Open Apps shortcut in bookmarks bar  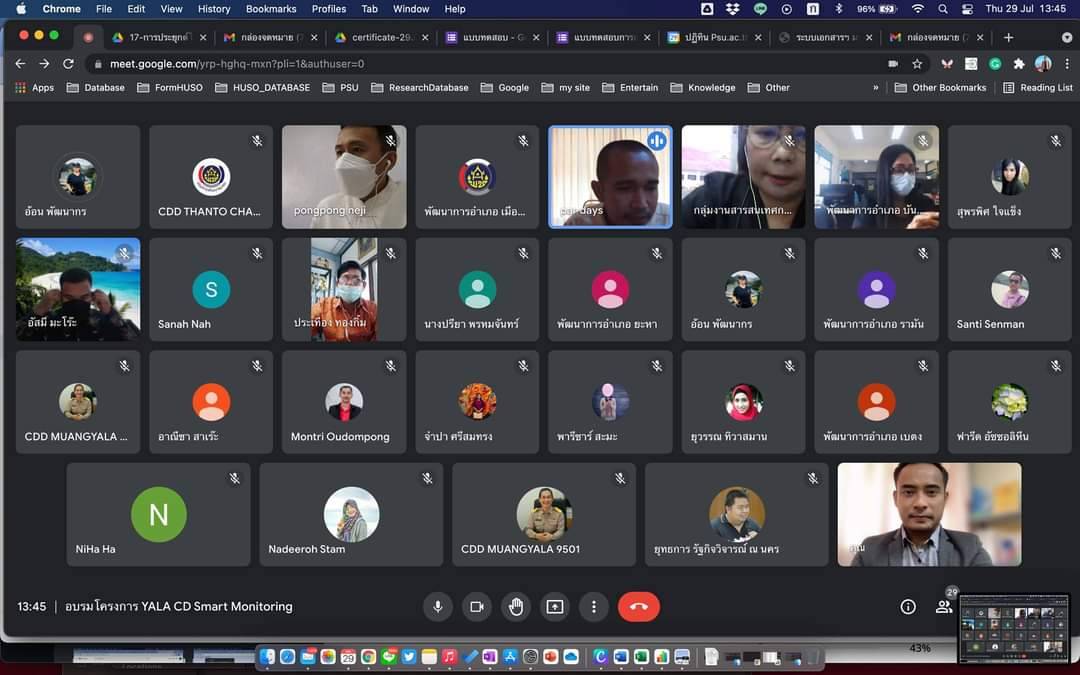tap(34, 87)
